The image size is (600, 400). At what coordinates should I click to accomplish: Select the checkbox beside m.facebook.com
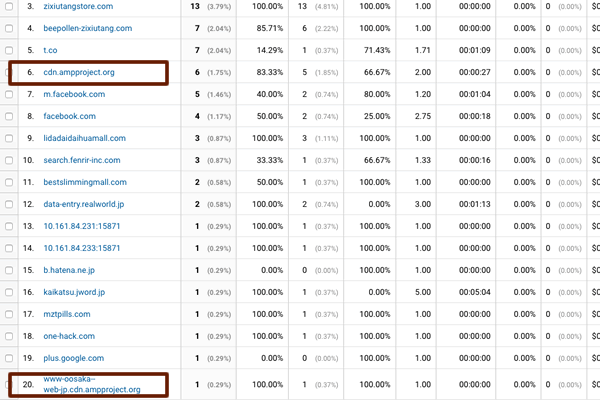point(9,94)
